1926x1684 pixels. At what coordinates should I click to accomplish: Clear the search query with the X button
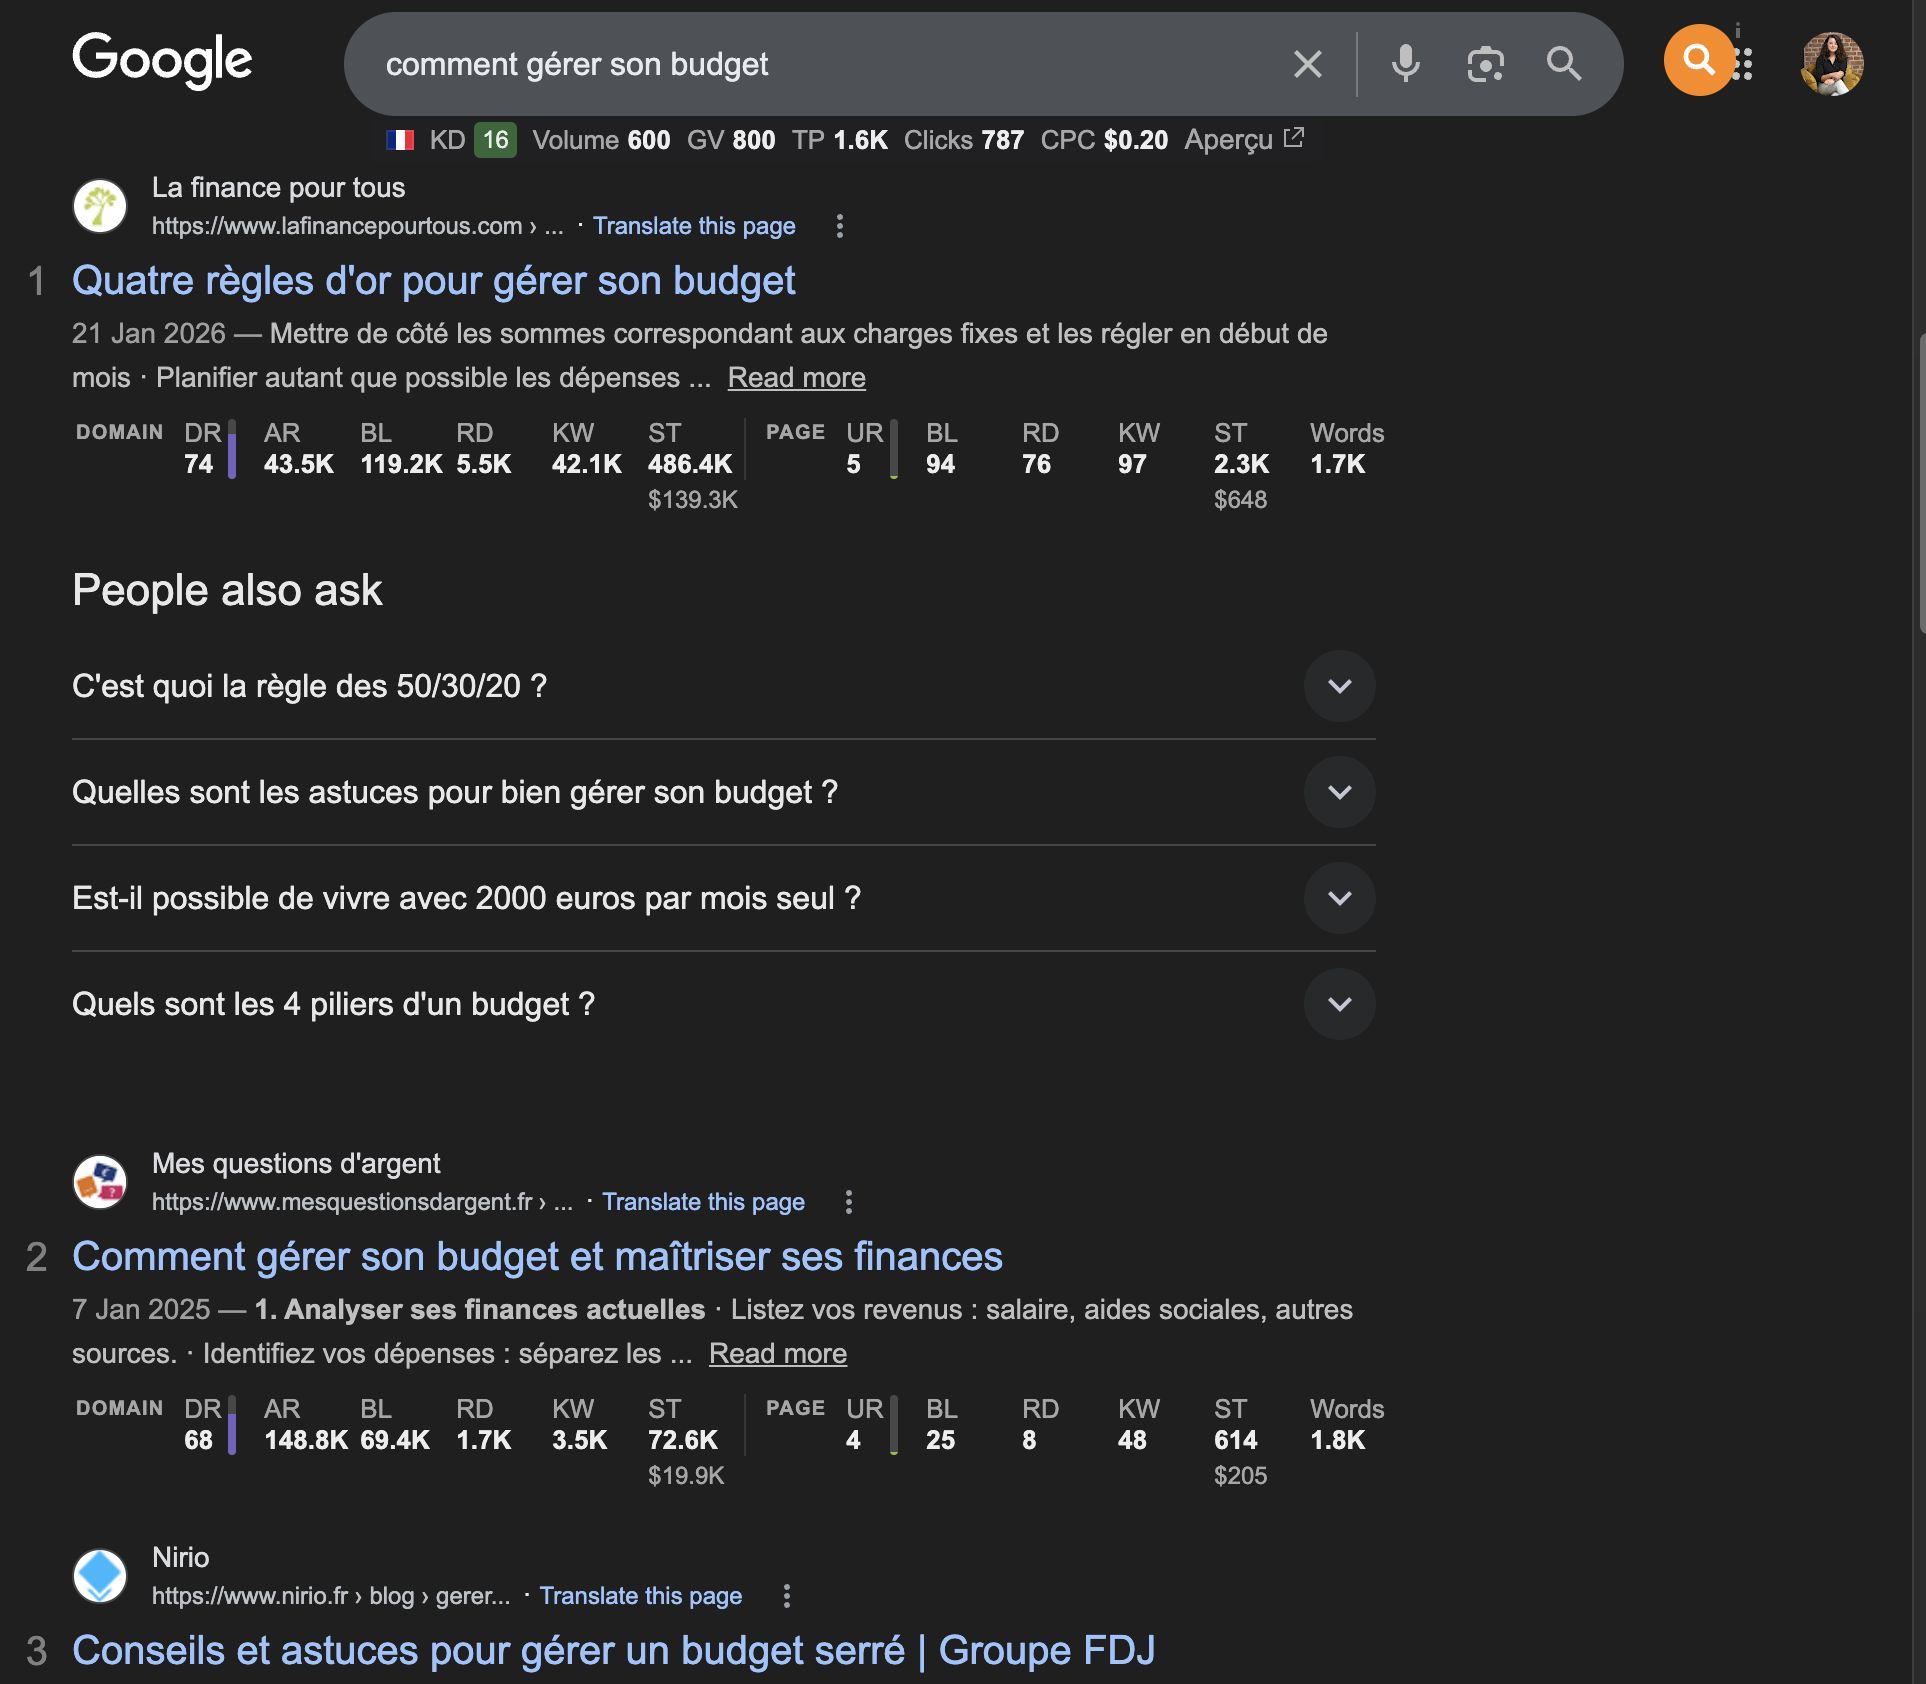coord(1307,64)
